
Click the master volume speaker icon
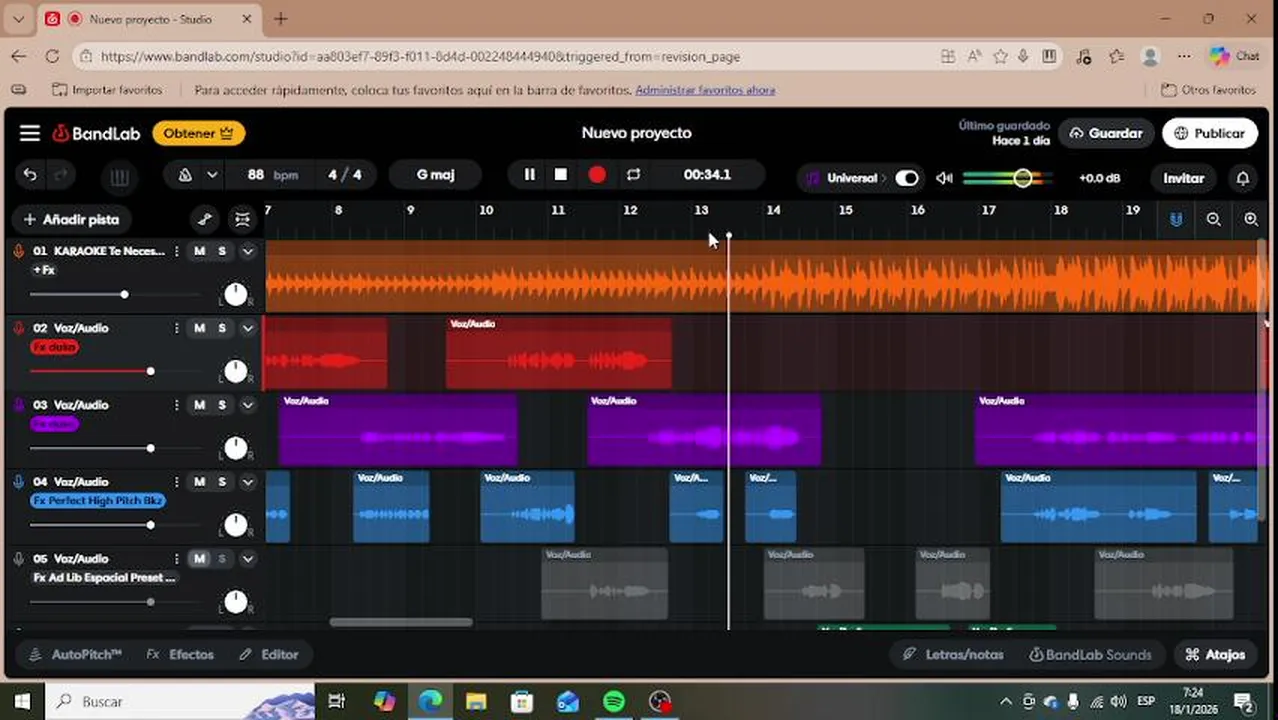944,178
